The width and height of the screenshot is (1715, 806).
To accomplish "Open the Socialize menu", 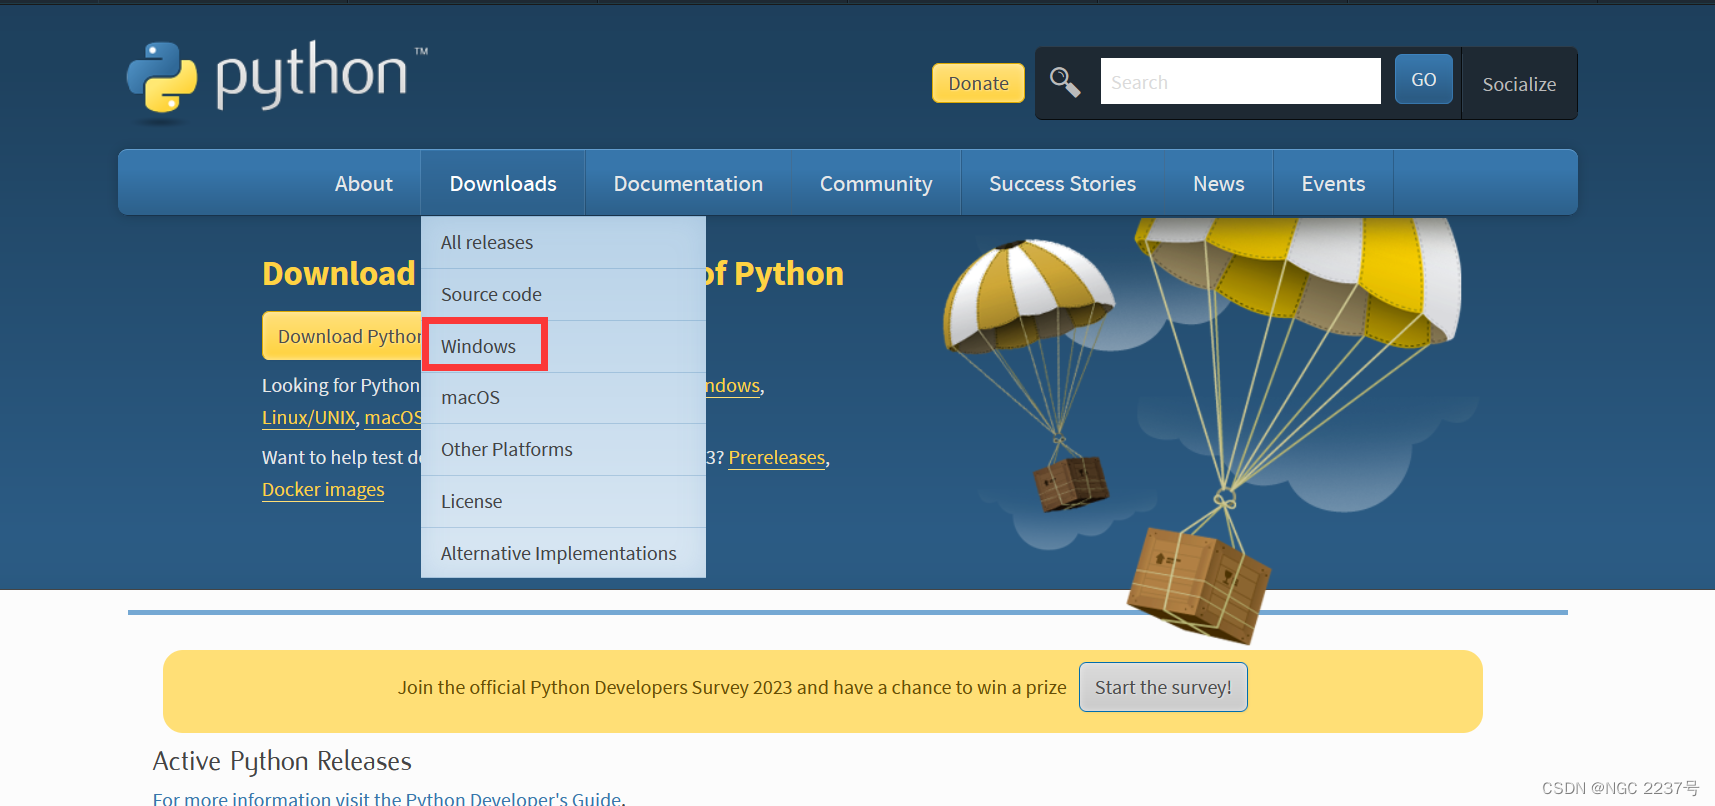I will coord(1519,84).
